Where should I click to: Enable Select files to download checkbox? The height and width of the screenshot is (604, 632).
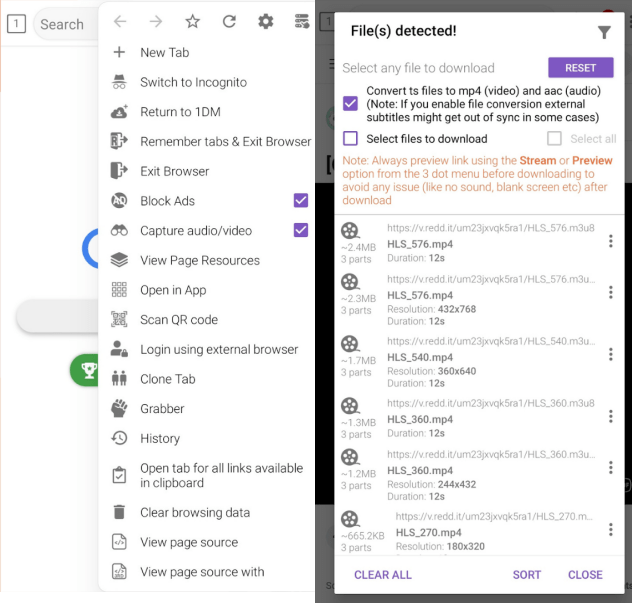pos(350,139)
